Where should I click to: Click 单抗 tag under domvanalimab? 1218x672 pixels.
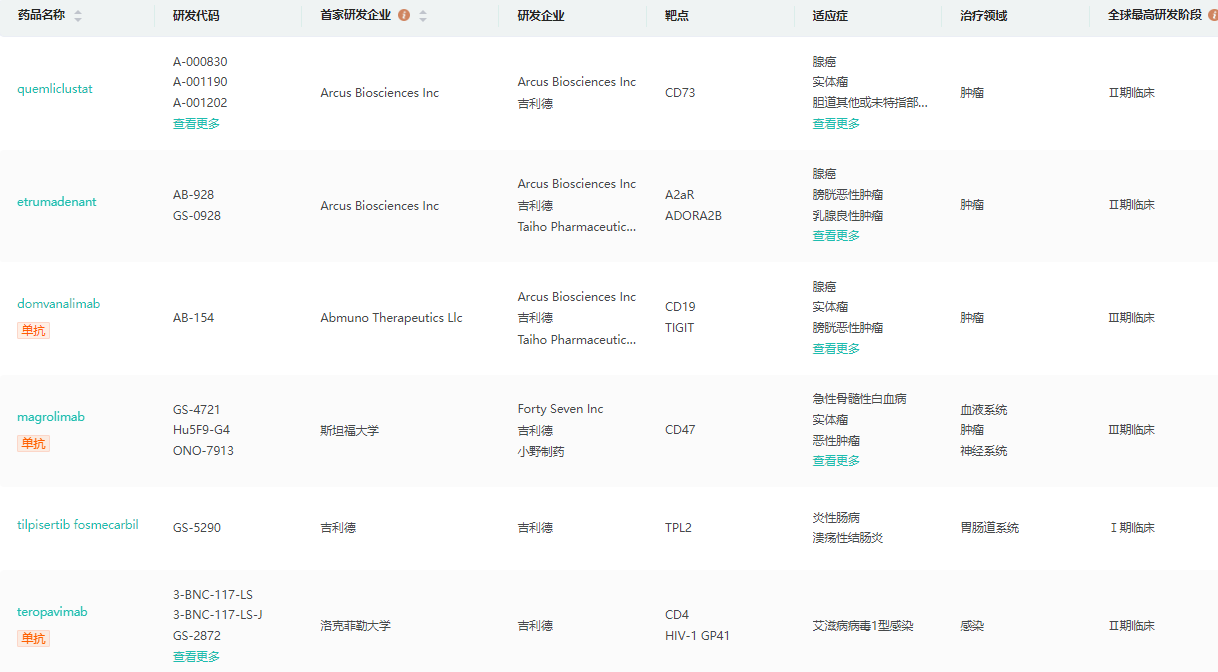[x=33, y=330]
